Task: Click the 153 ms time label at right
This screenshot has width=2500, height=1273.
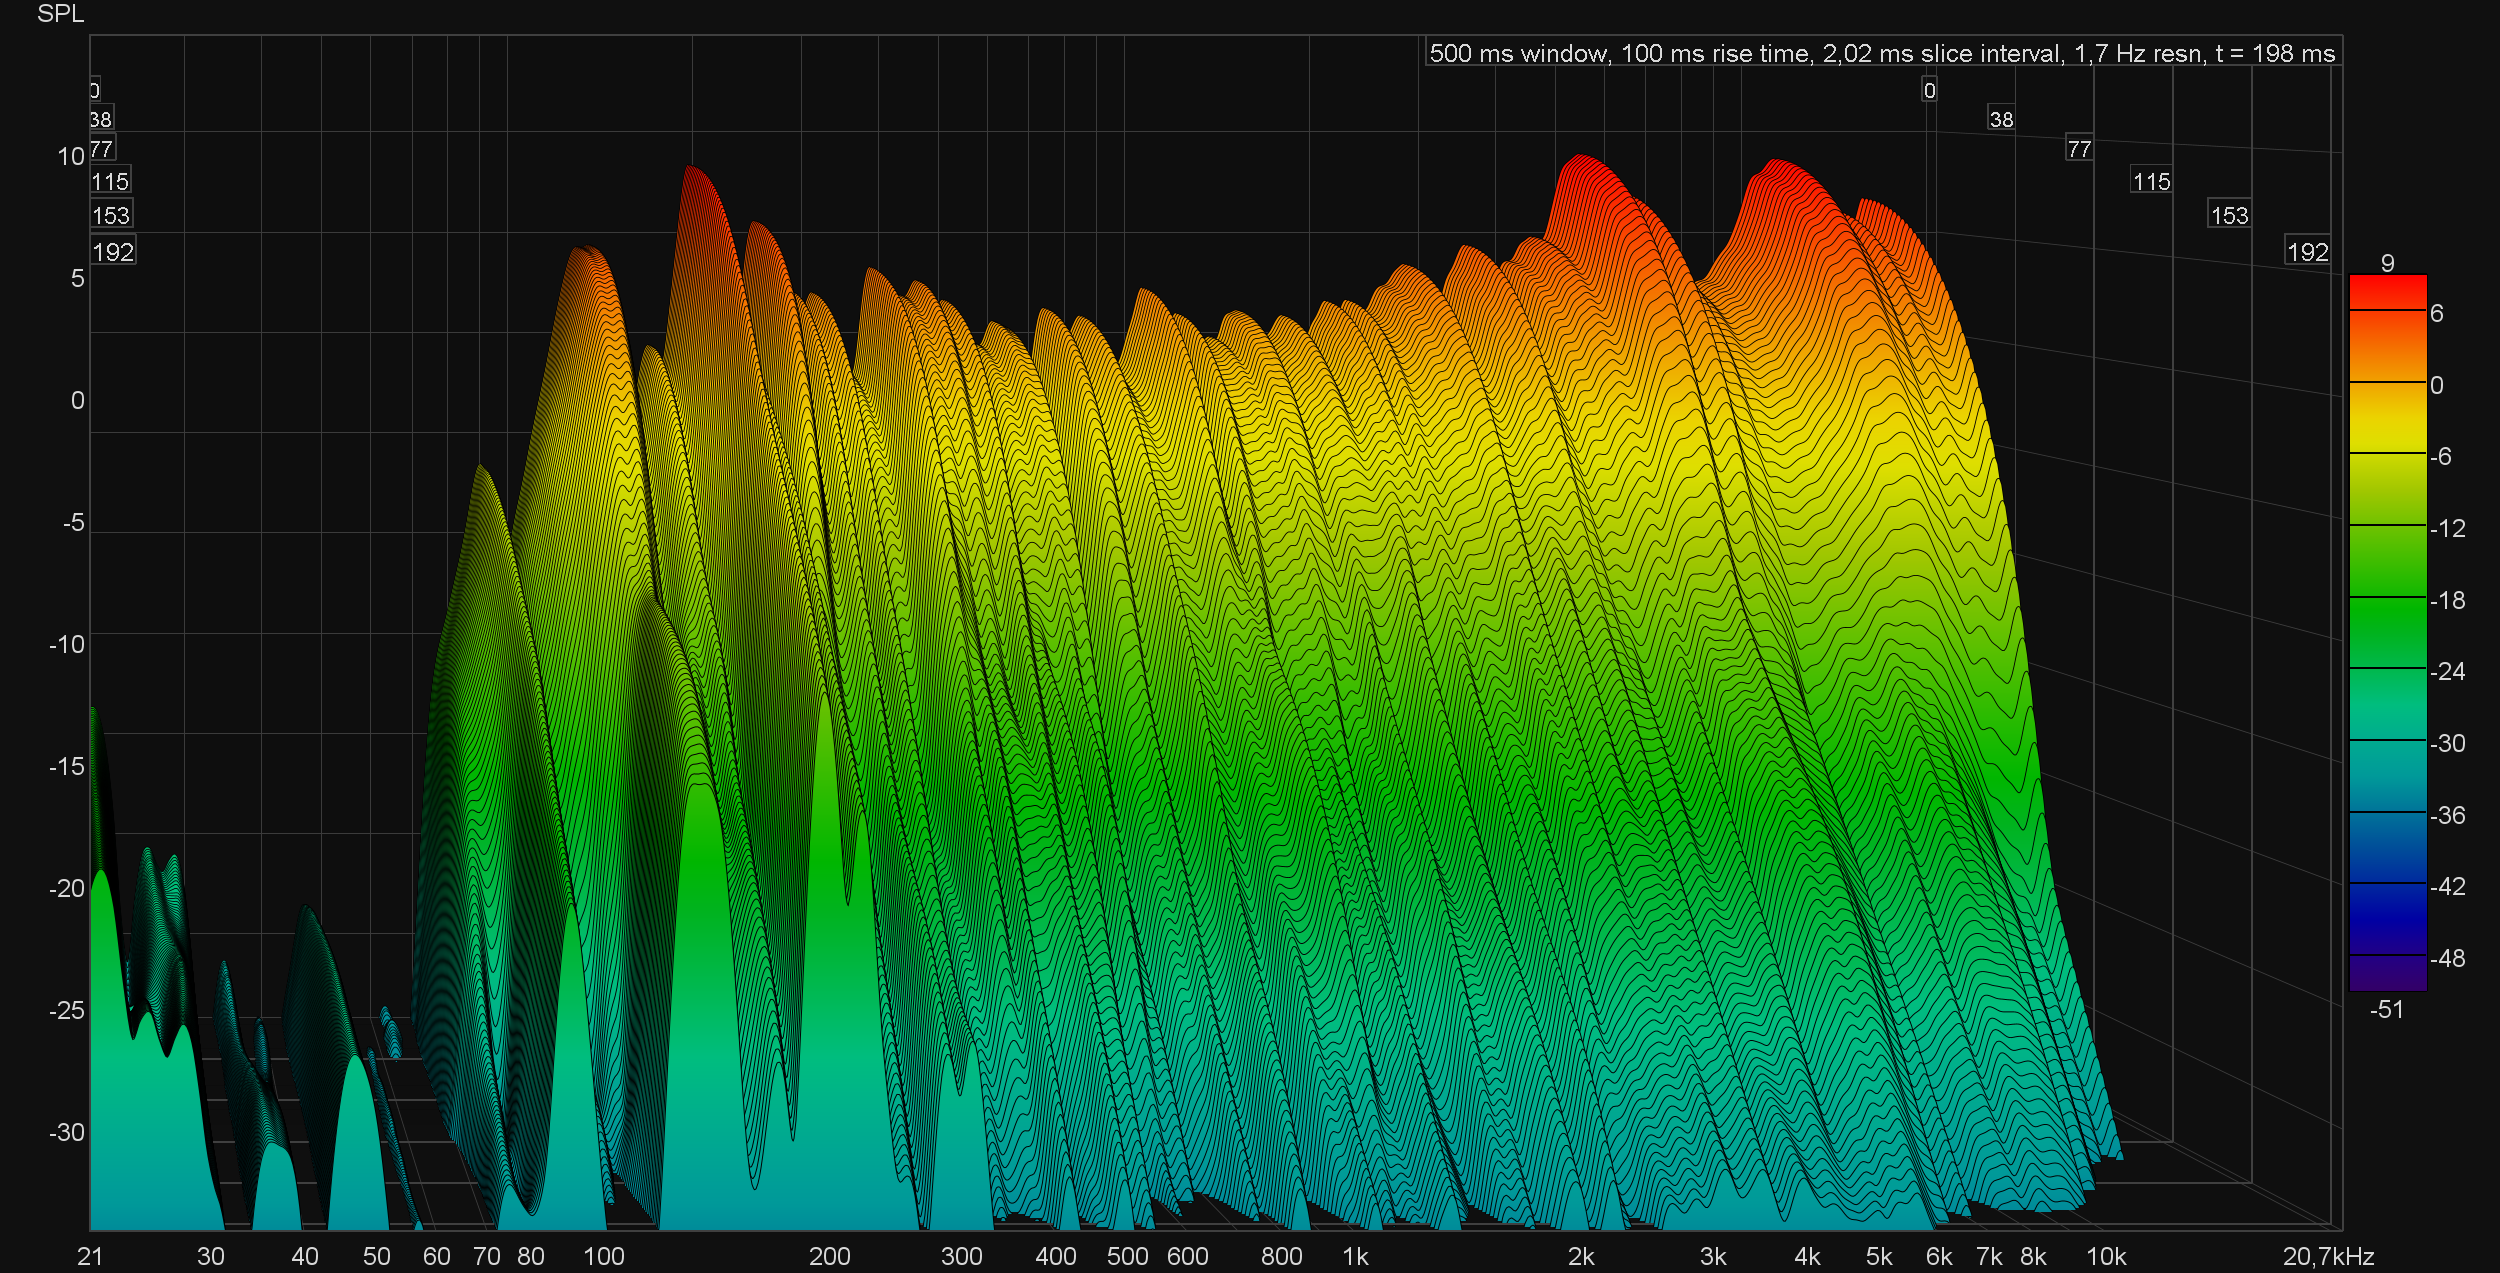Action: tap(2229, 215)
